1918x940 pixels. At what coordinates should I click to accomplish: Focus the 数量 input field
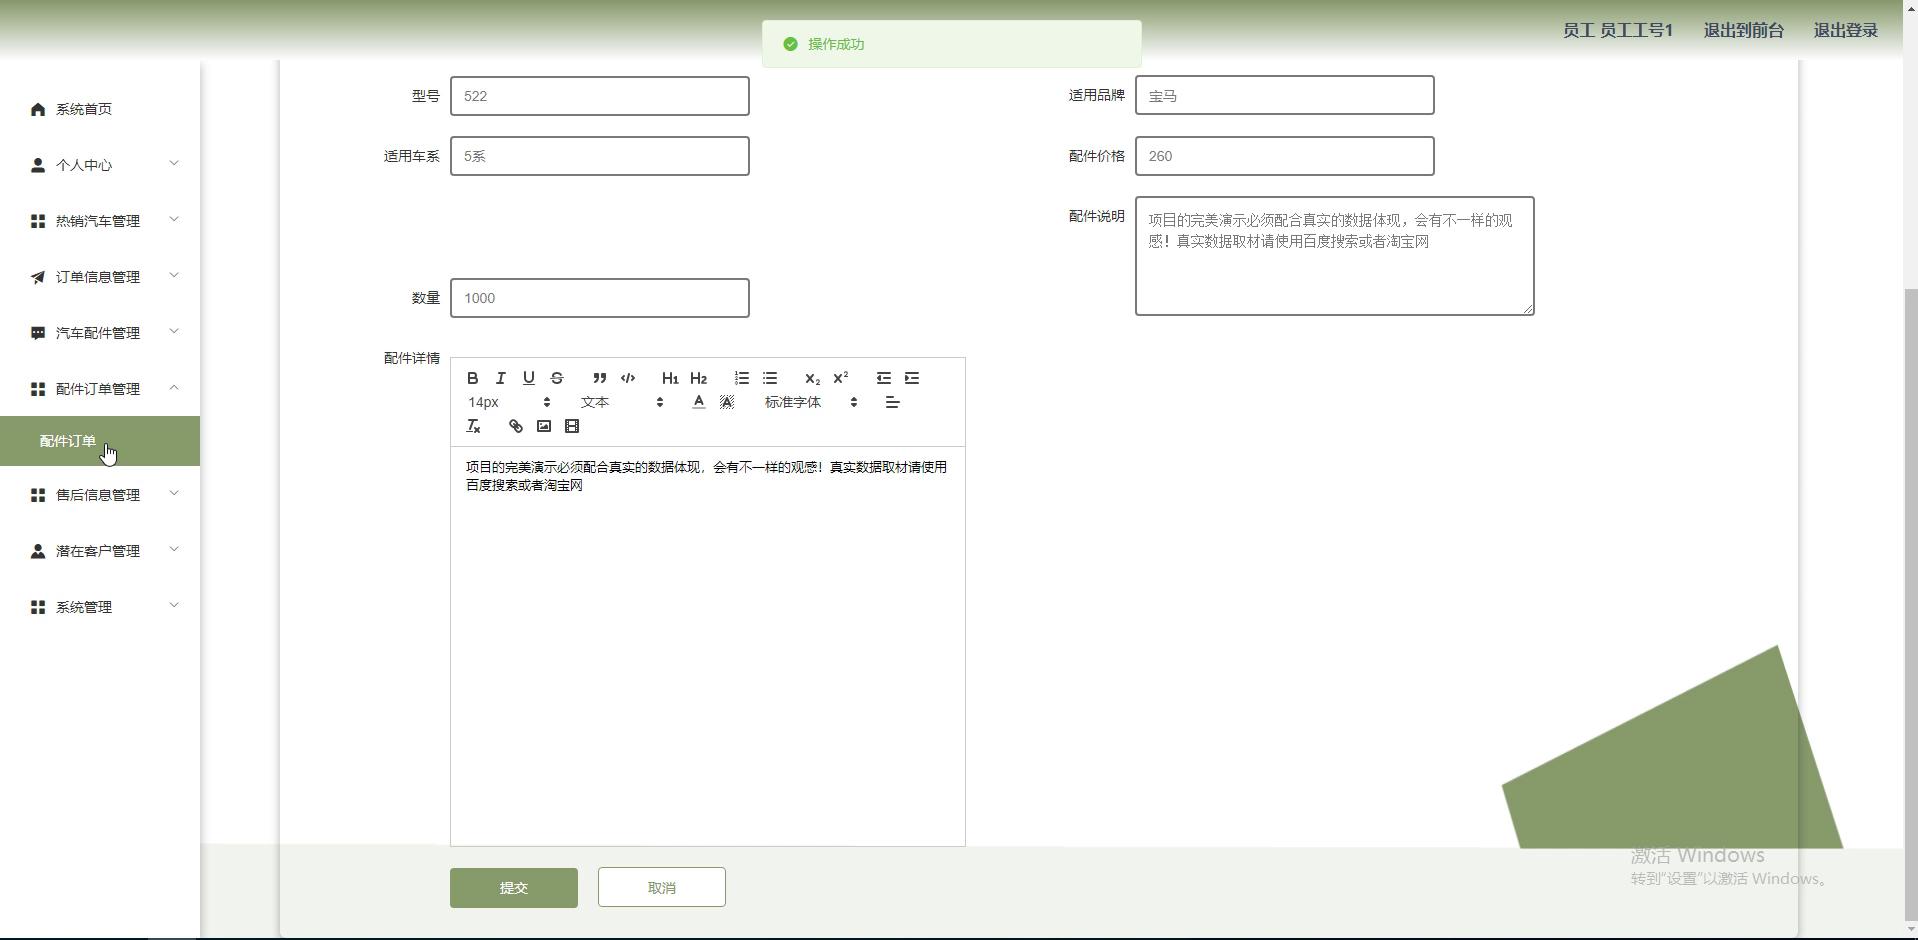click(x=600, y=298)
